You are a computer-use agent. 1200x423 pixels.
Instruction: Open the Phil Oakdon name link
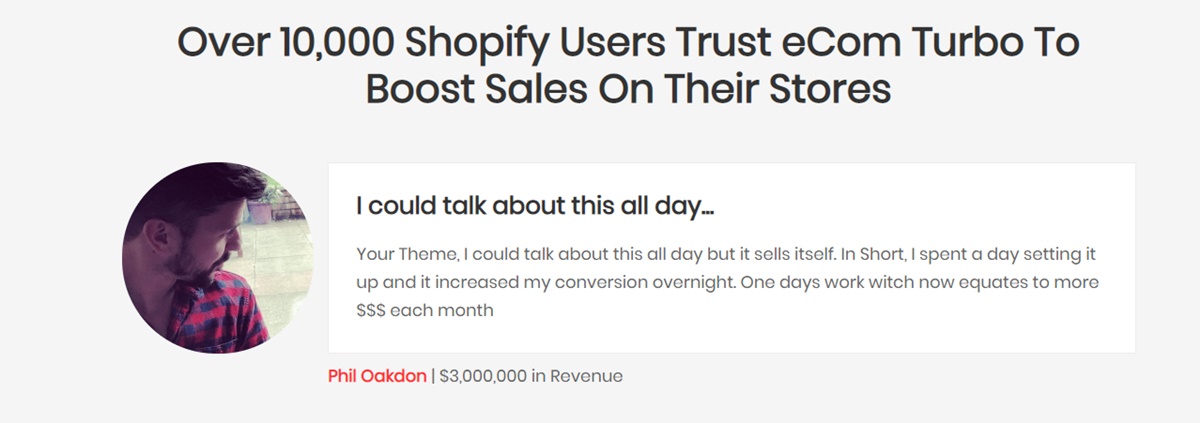click(x=376, y=377)
